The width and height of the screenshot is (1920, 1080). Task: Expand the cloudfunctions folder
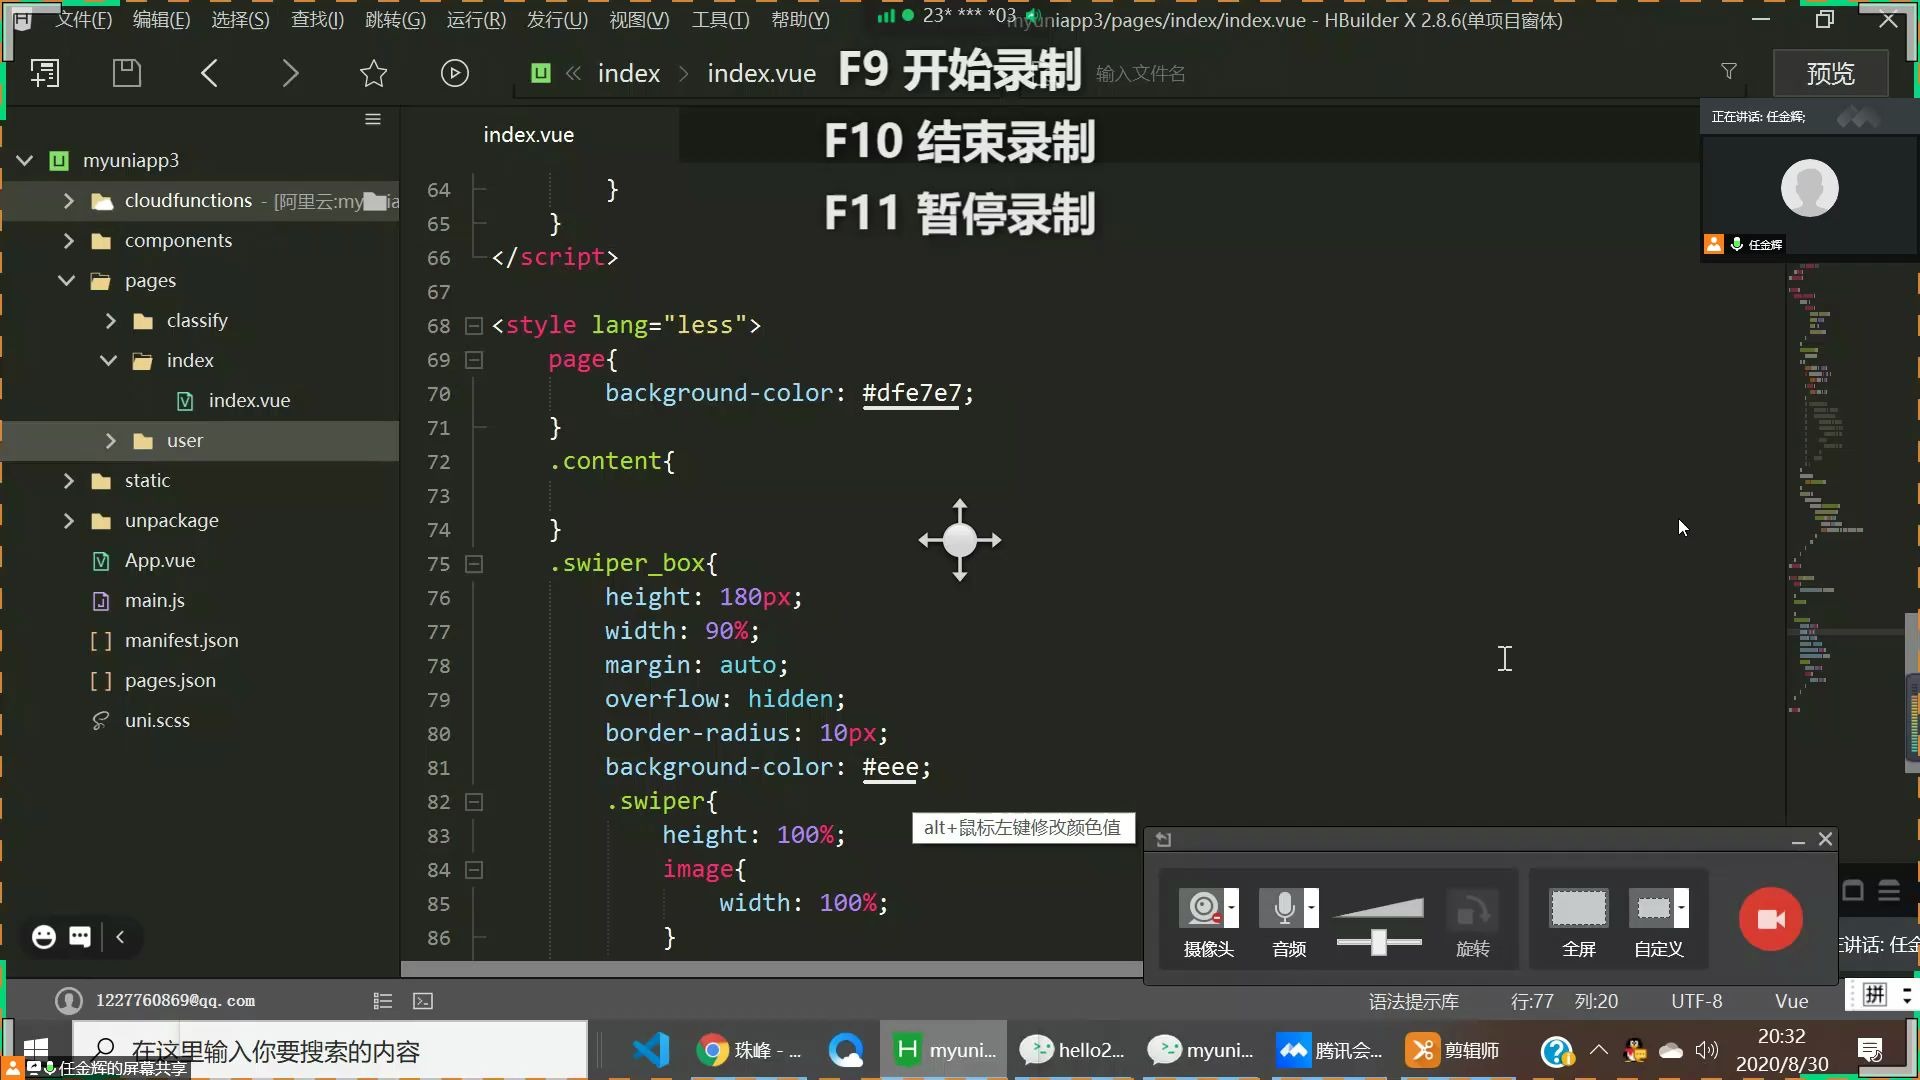(x=67, y=200)
